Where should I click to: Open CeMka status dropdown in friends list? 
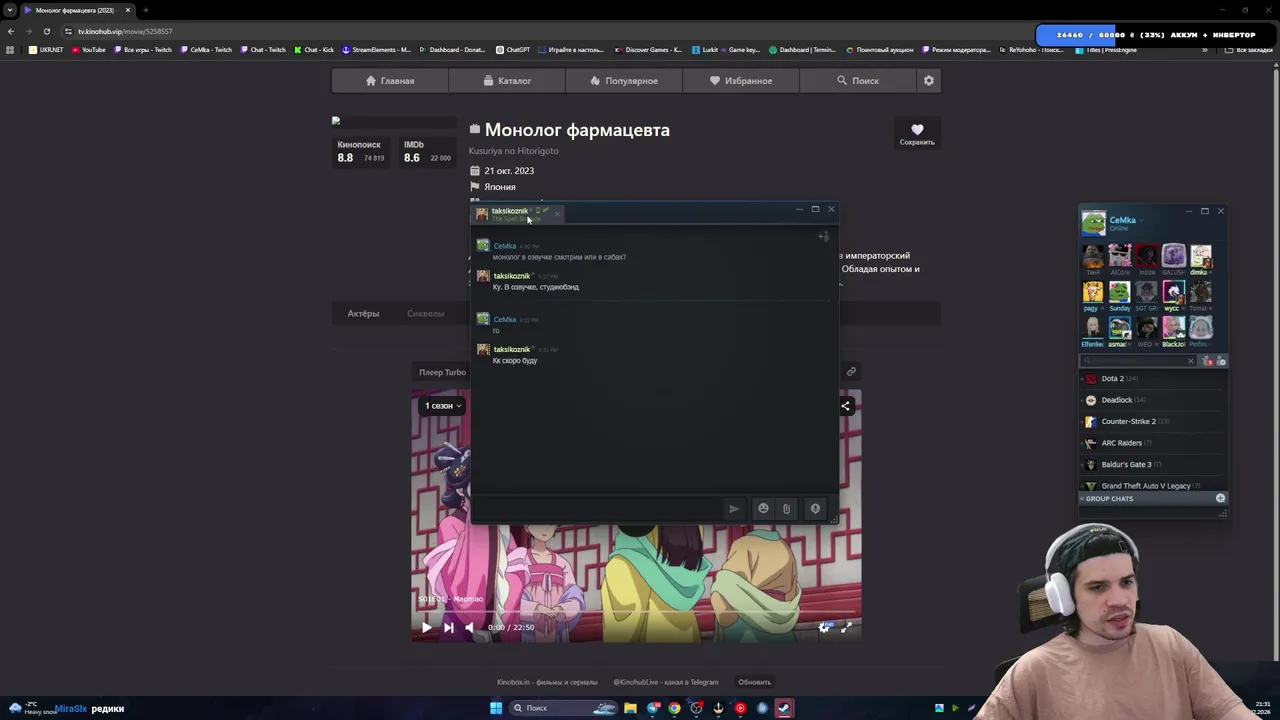(x=1141, y=221)
